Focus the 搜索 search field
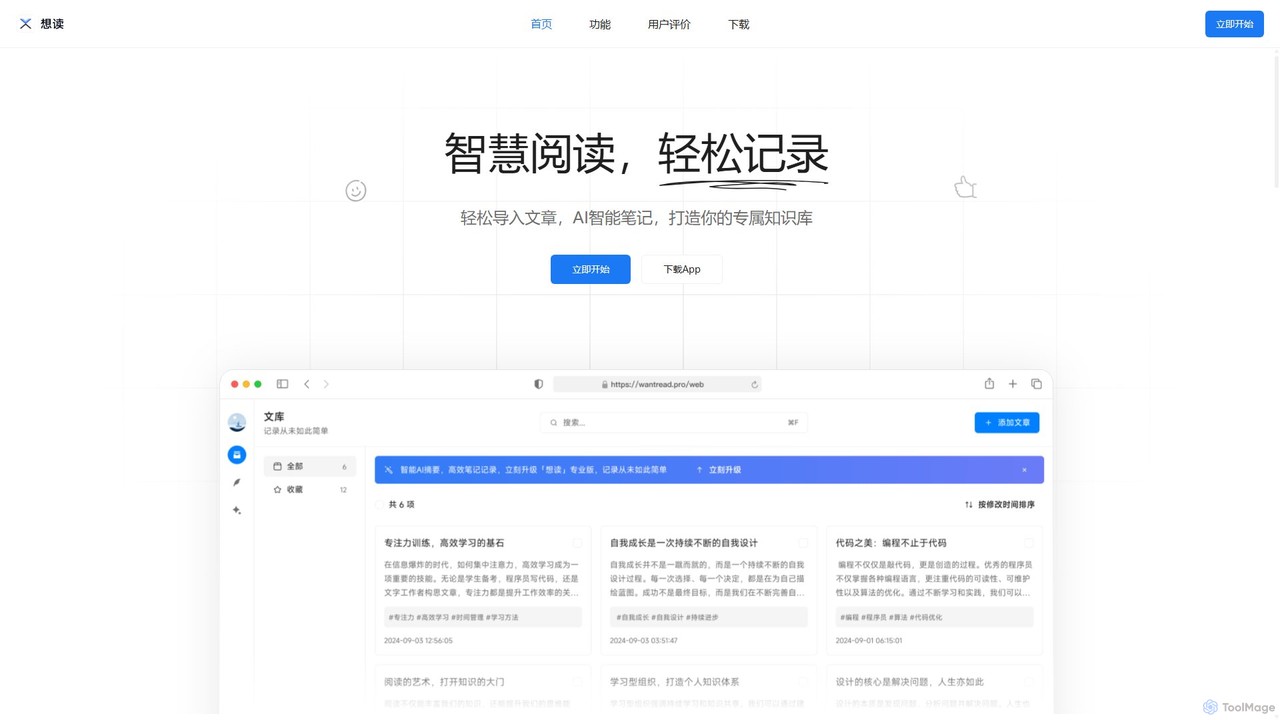1280x720 pixels. click(673, 423)
